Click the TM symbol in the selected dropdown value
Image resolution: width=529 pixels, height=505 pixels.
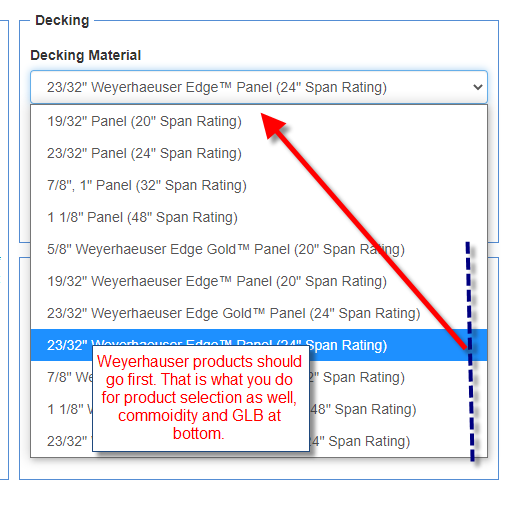coord(226,85)
